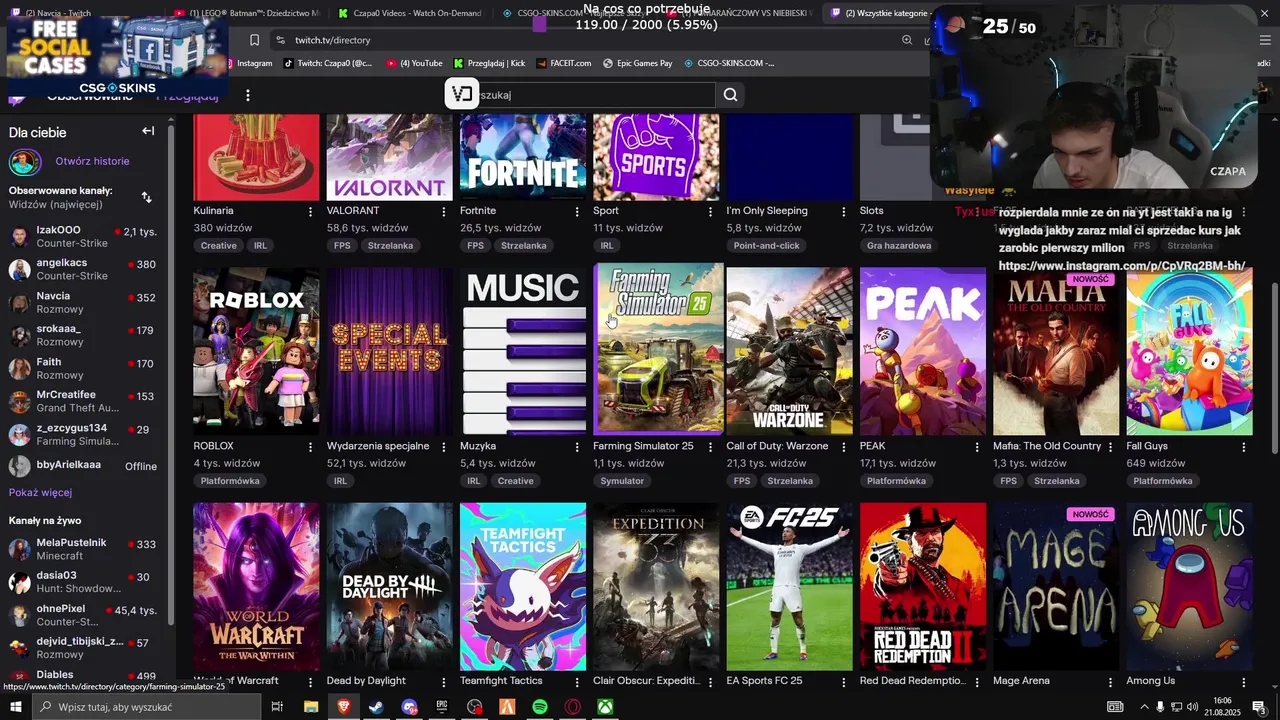Open Red Dead Redemption II cover

pos(923,586)
